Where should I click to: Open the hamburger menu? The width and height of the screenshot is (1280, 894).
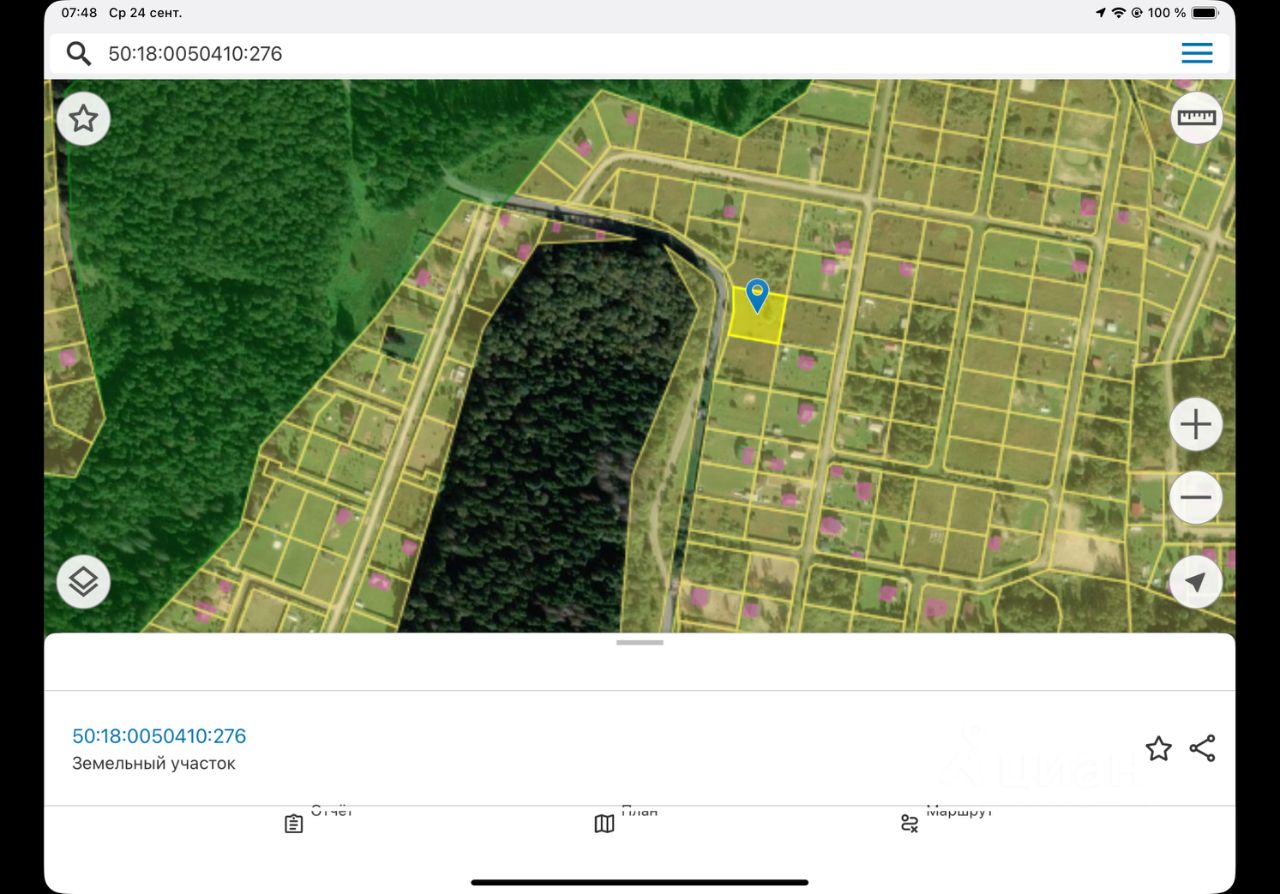tap(1197, 53)
